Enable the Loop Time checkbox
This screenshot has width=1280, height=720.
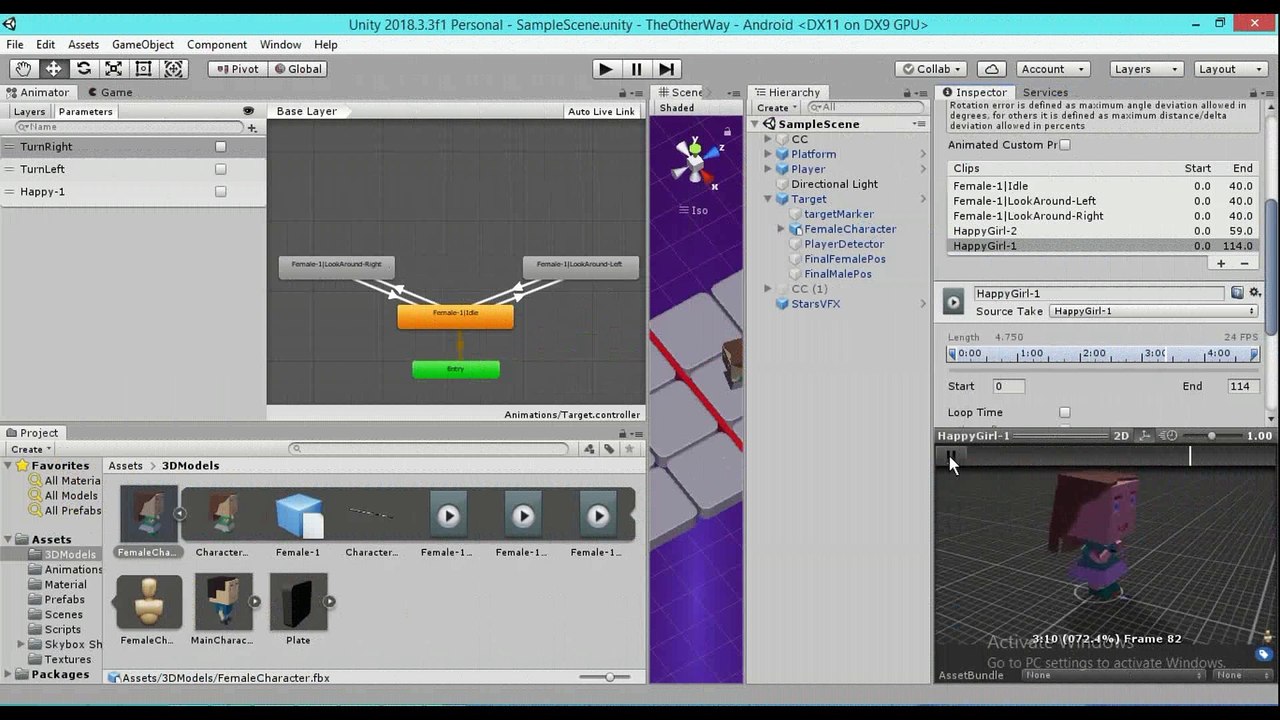point(1065,412)
